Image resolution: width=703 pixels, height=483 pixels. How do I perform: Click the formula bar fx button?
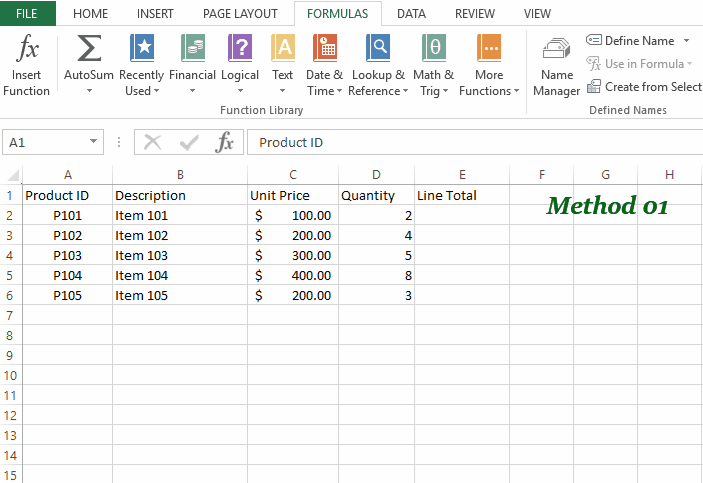(x=224, y=143)
